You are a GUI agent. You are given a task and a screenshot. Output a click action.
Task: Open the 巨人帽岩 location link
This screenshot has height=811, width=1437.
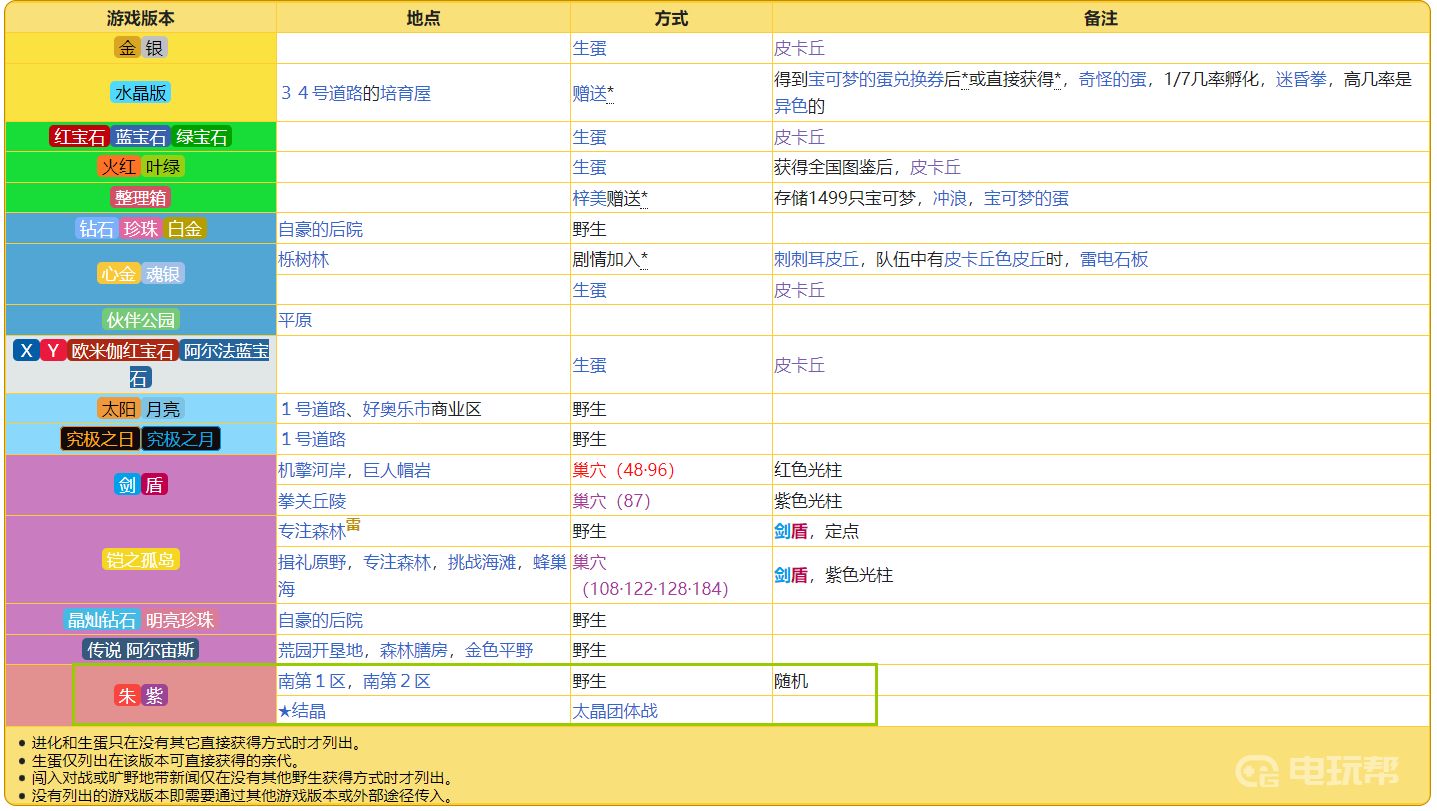pos(397,470)
